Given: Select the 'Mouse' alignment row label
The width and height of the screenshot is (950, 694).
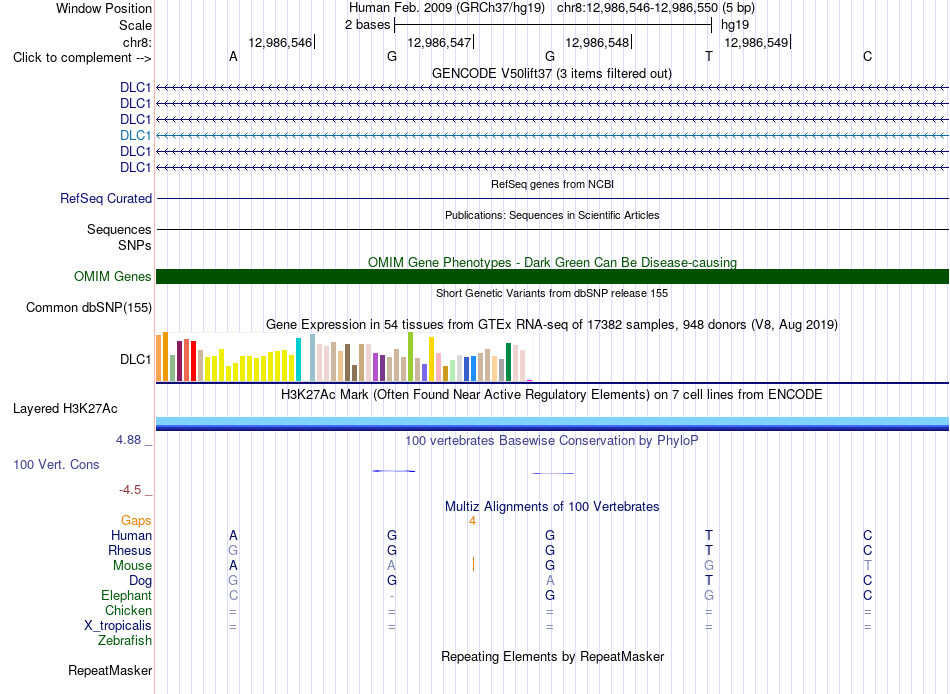Looking at the screenshot, I should [x=132, y=566].
